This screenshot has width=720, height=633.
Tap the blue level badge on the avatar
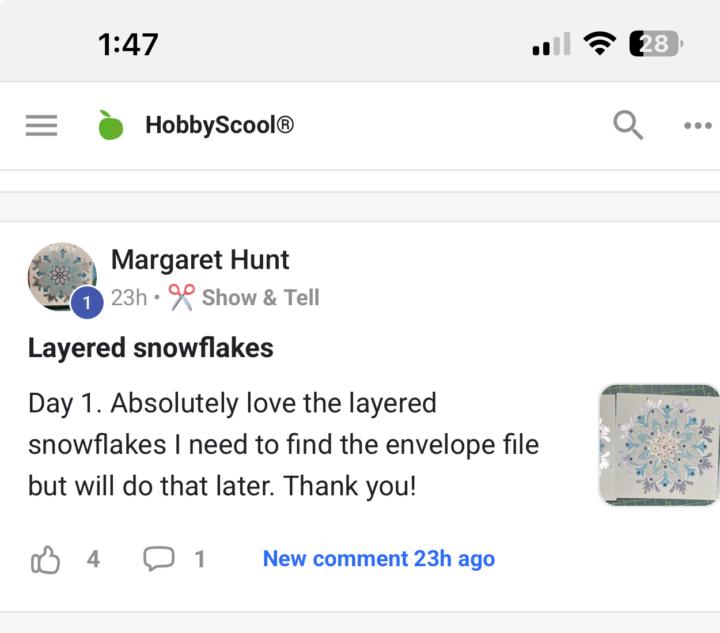tap(87, 302)
